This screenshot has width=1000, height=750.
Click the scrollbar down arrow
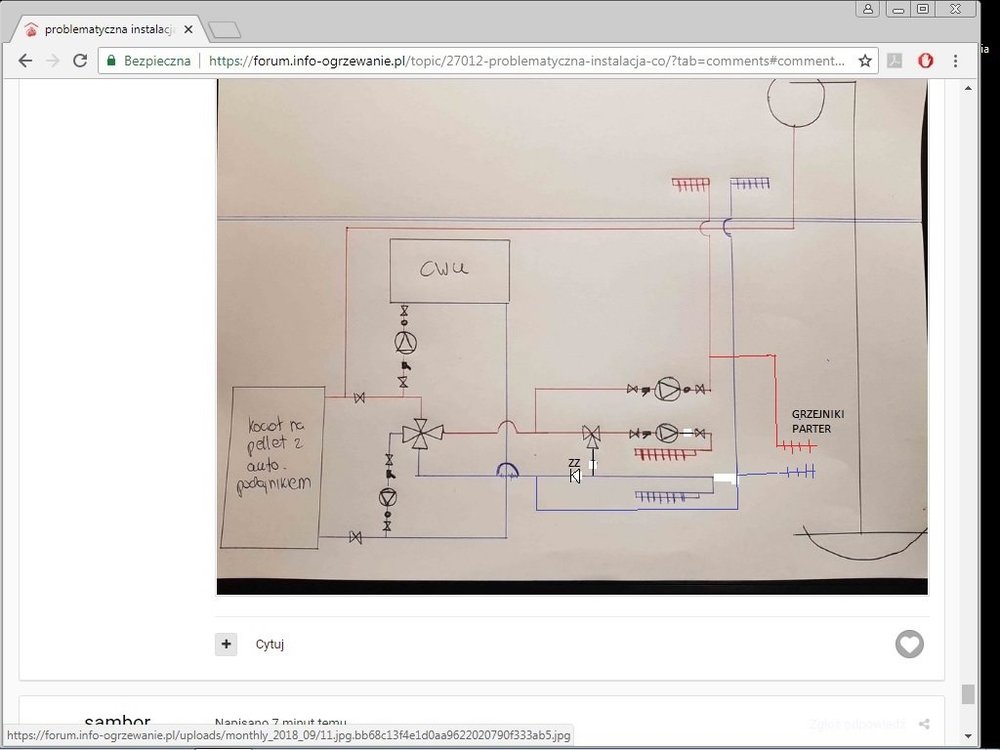click(x=968, y=739)
